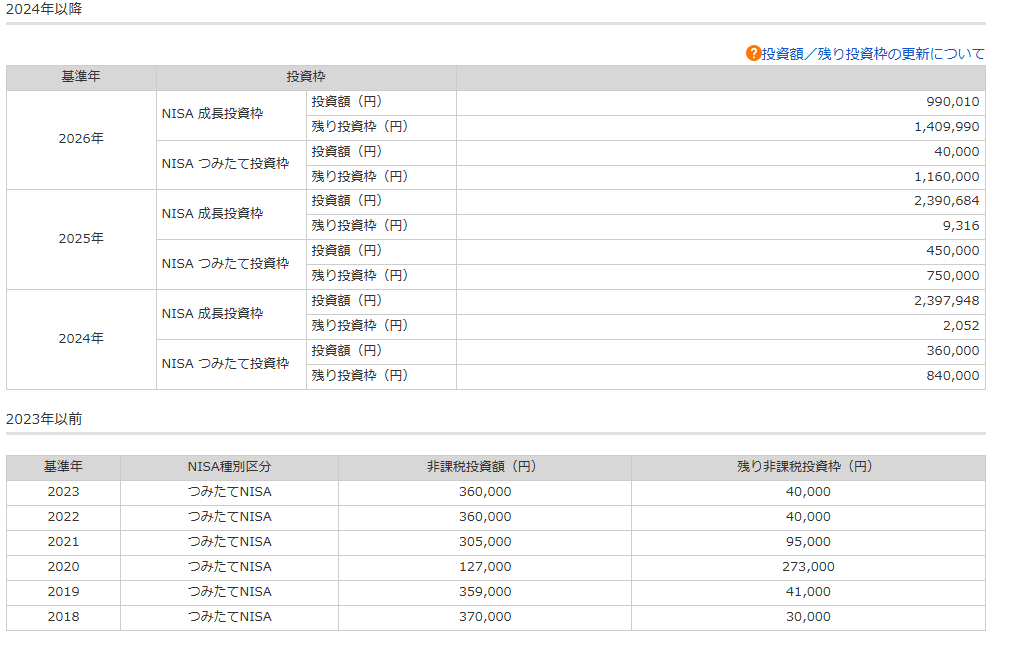This screenshot has width=1012, height=648.
Task: Select the NISA種別区分 column header
Action: (229, 467)
